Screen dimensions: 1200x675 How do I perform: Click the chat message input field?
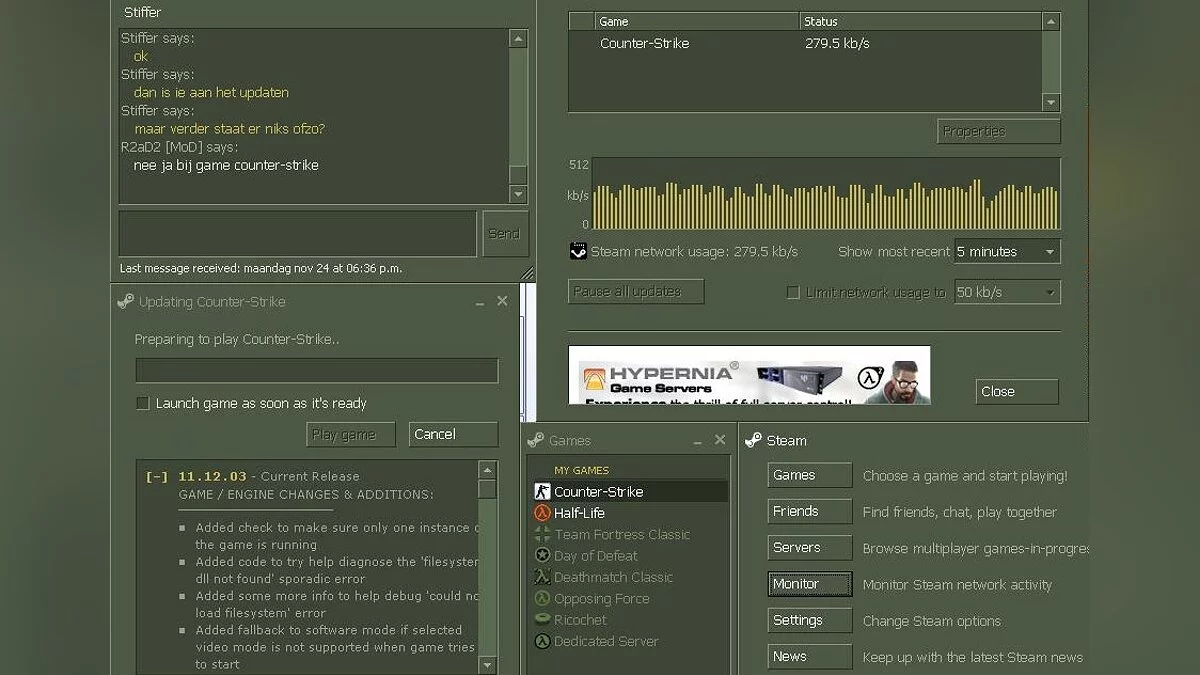297,233
